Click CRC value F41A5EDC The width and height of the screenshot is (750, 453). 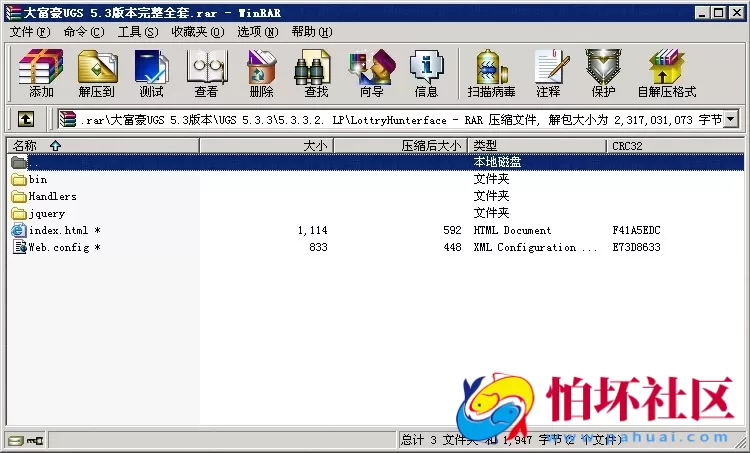tap(636, 231)
